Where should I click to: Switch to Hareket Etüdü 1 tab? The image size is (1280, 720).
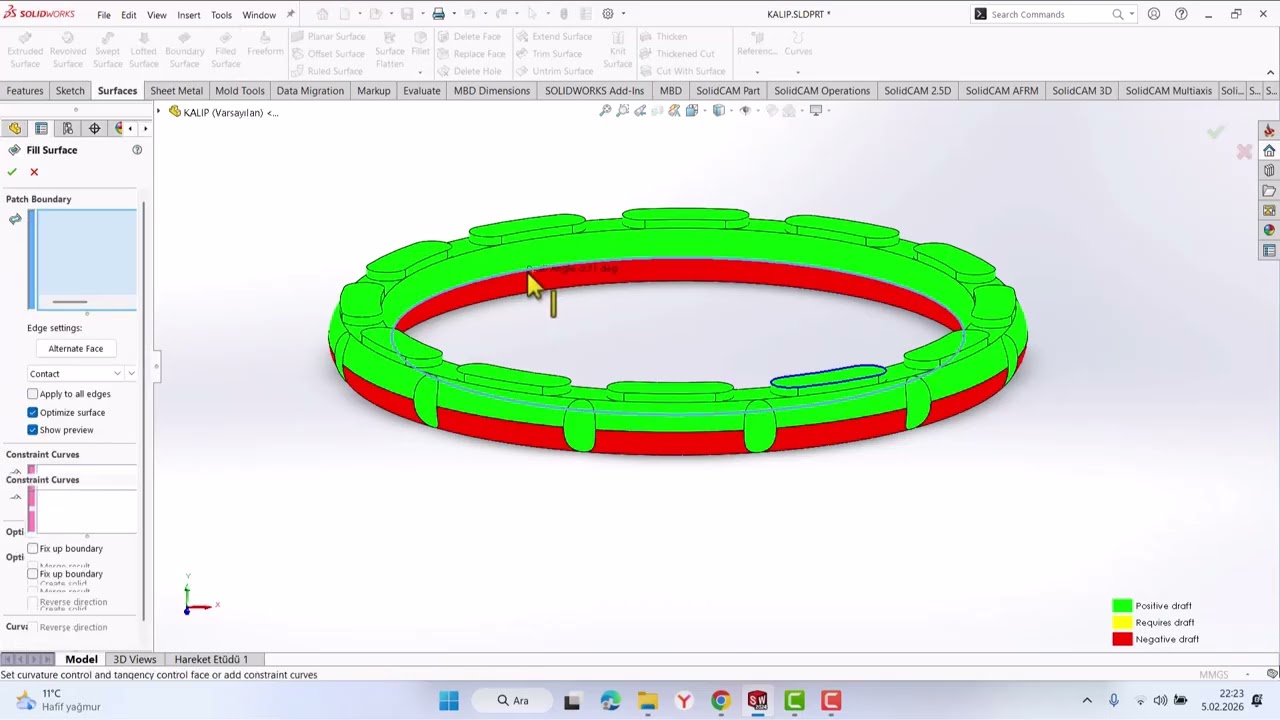coord(211,660)
